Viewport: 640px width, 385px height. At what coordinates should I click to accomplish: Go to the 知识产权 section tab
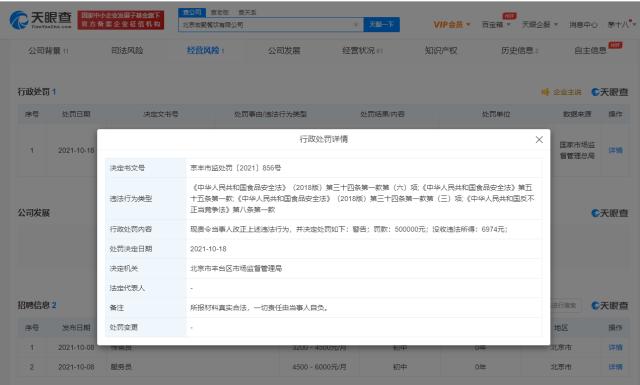441,50
